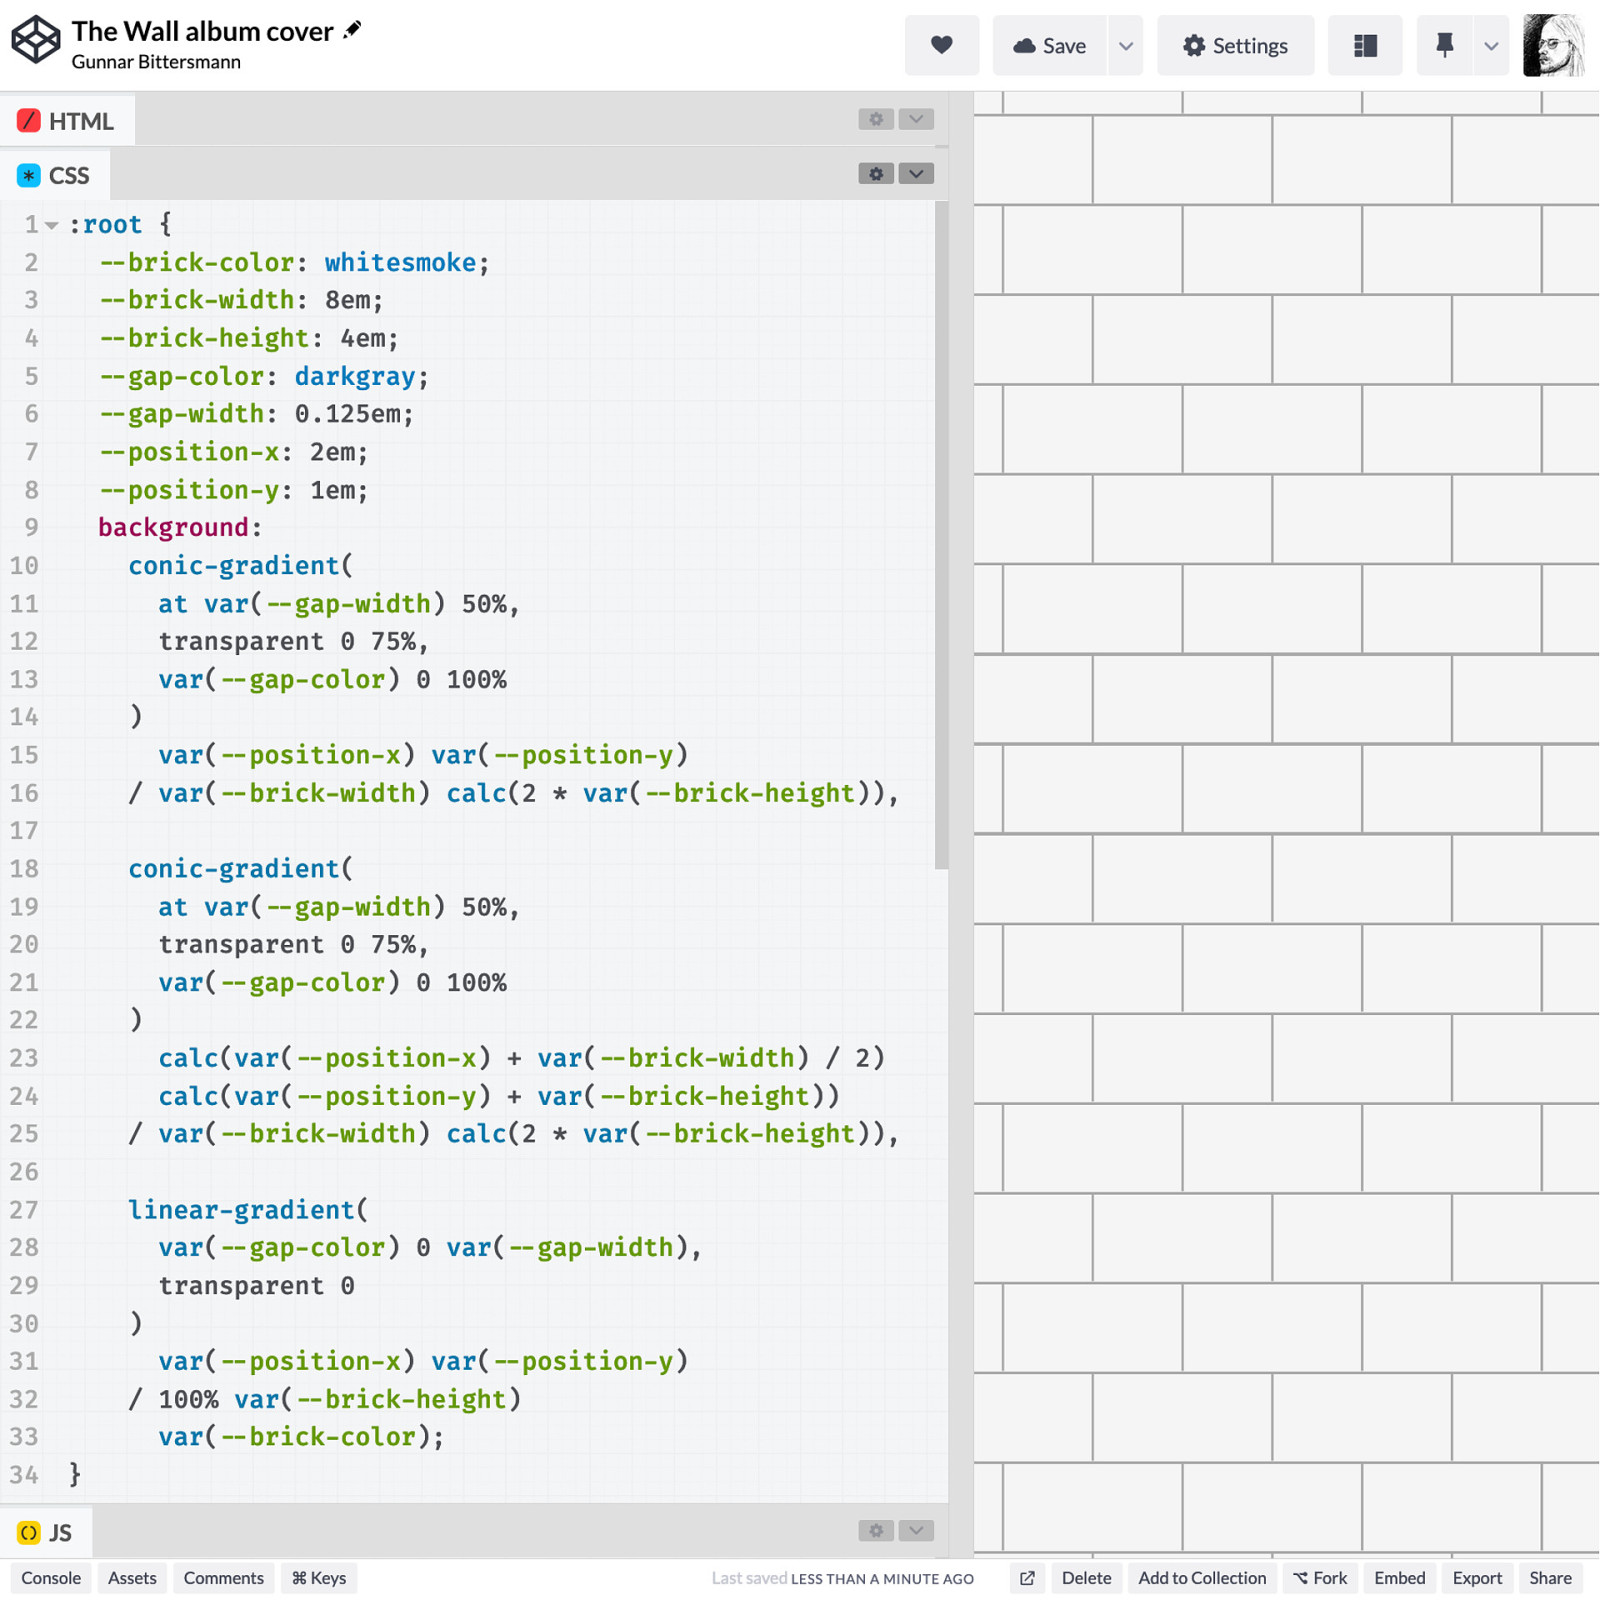The image size is (1600, 1600).
Task: Fork this pen
Action: (x=1320, y=1578)
